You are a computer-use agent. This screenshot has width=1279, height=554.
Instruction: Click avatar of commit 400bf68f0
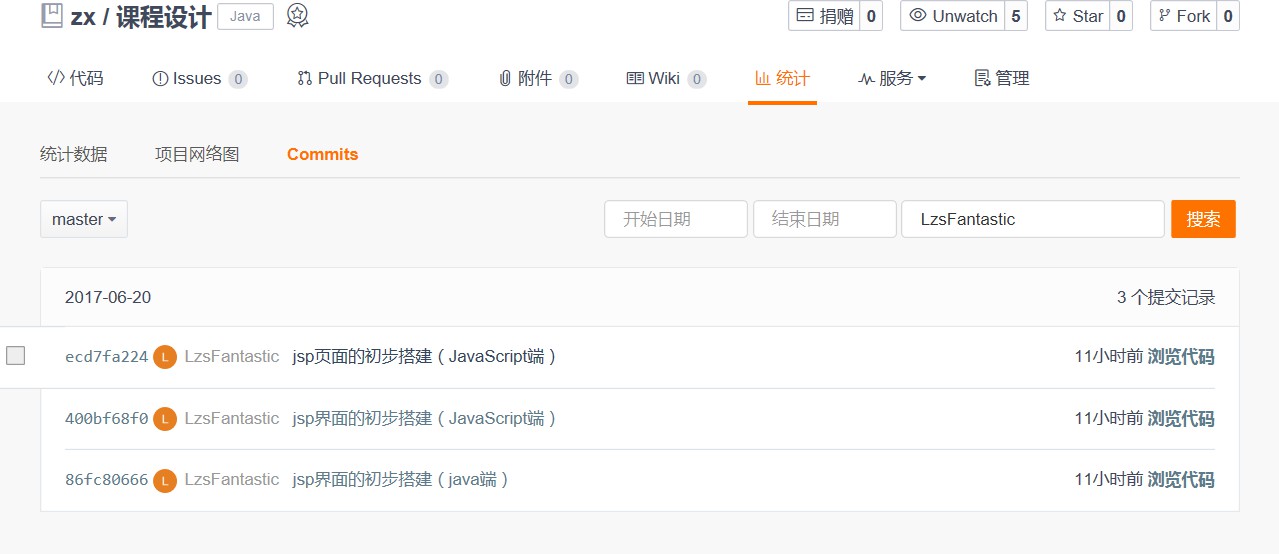tap(165, 419)
